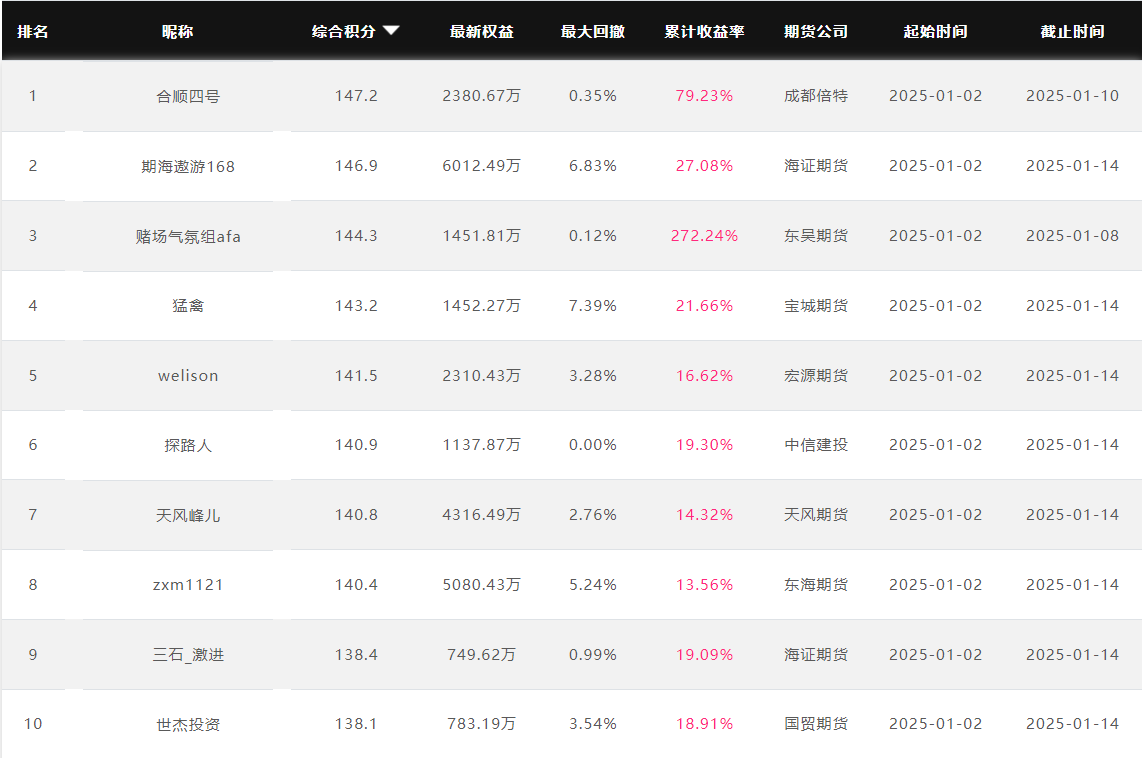Click the 昵称 column header
Viewport: 1142px width, 758px height.
178,31
